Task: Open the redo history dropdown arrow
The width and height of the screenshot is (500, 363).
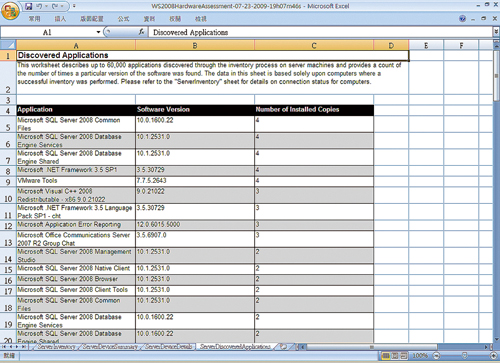Action: pos(62,6)
